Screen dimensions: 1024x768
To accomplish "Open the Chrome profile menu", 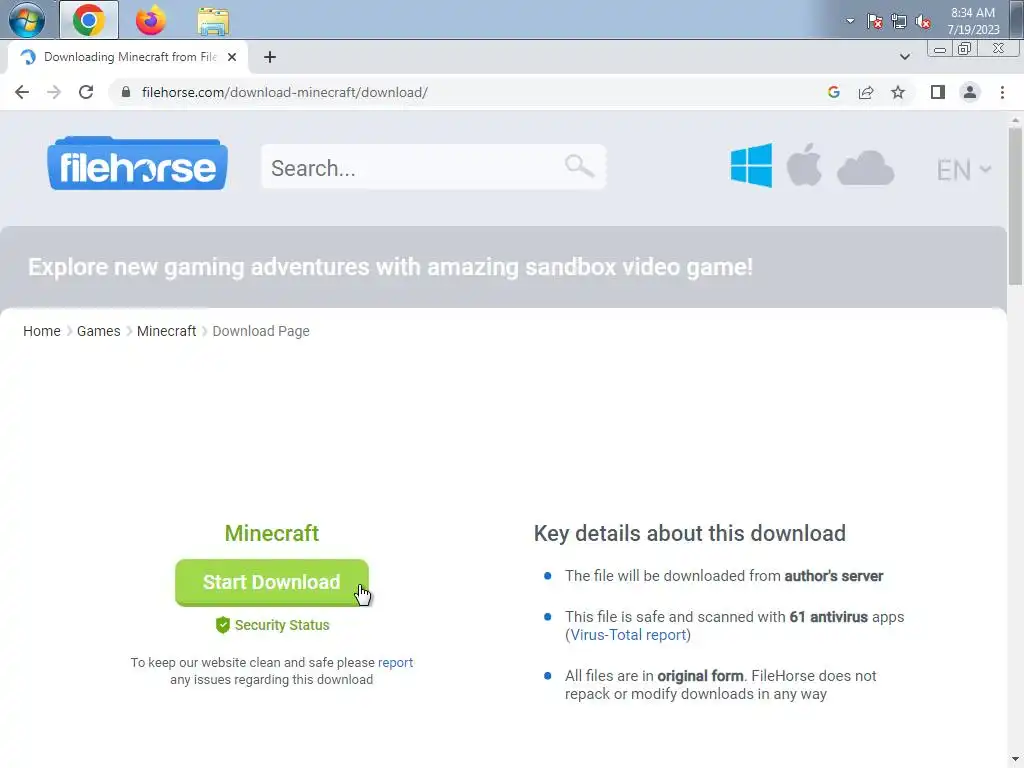I will (970, 92).
